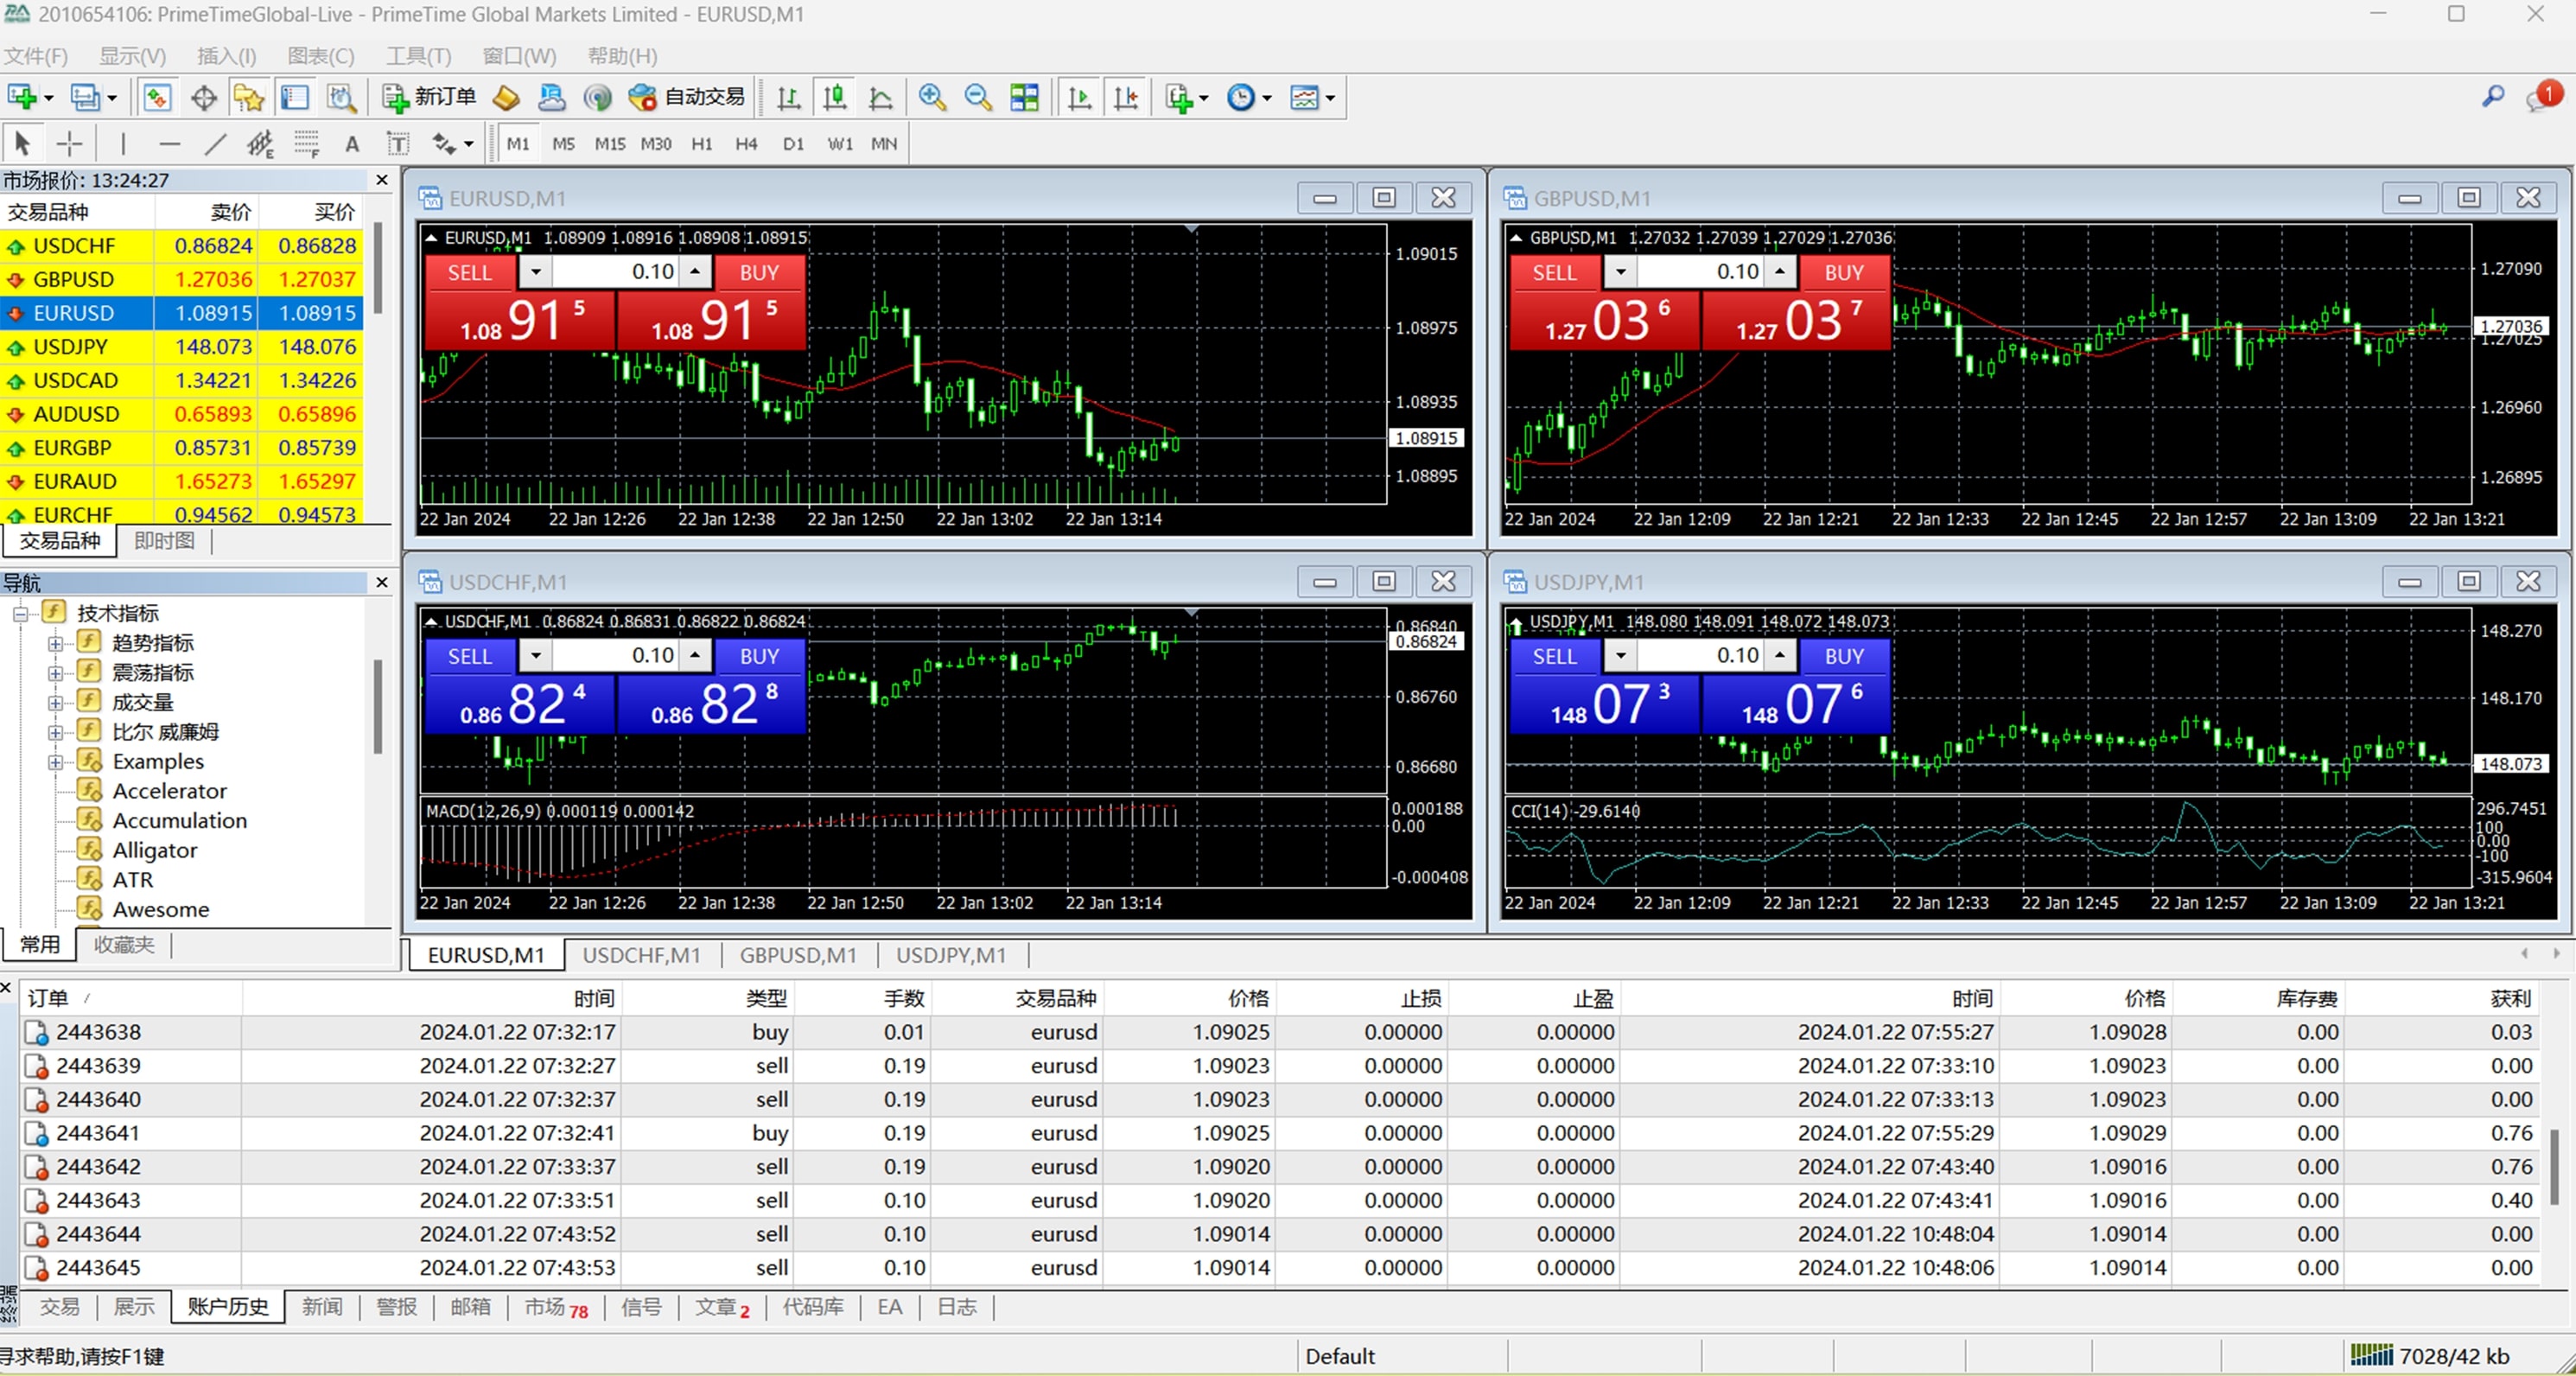Tile the chart windows icon
The image size is (2576, 1376).
[1025, 97]
